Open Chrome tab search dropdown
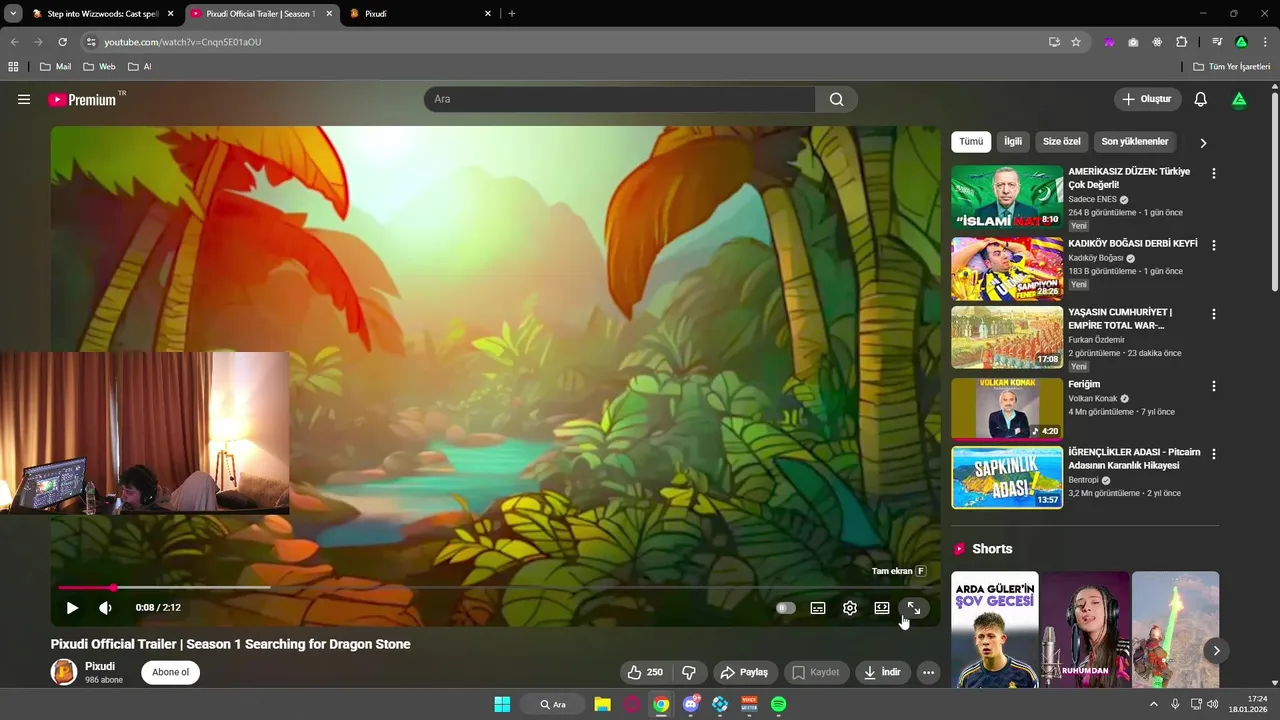The image size is (1280, 720). point(13,14)
